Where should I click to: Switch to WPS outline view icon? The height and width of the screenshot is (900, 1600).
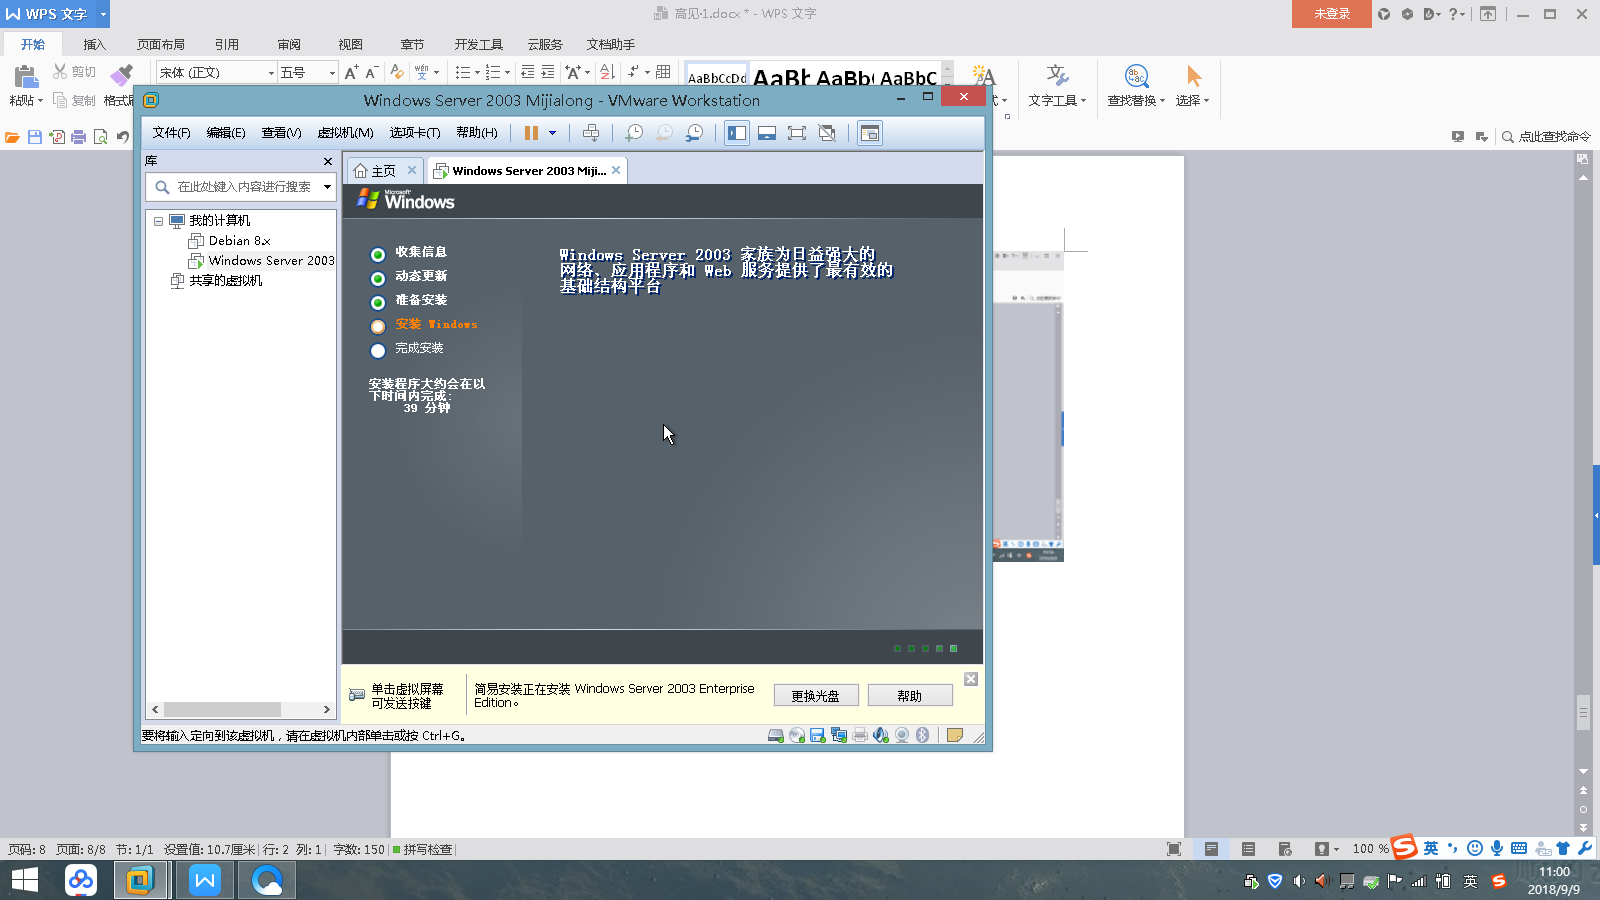(x=1248, y=849)
